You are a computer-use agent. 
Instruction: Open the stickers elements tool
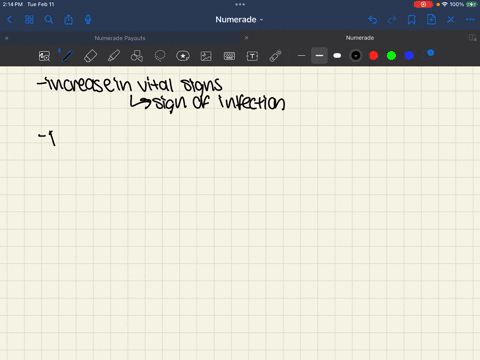point(183,56)
